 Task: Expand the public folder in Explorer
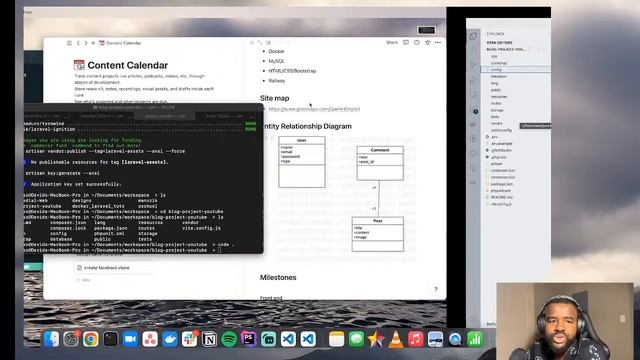[x=496, y=90]
